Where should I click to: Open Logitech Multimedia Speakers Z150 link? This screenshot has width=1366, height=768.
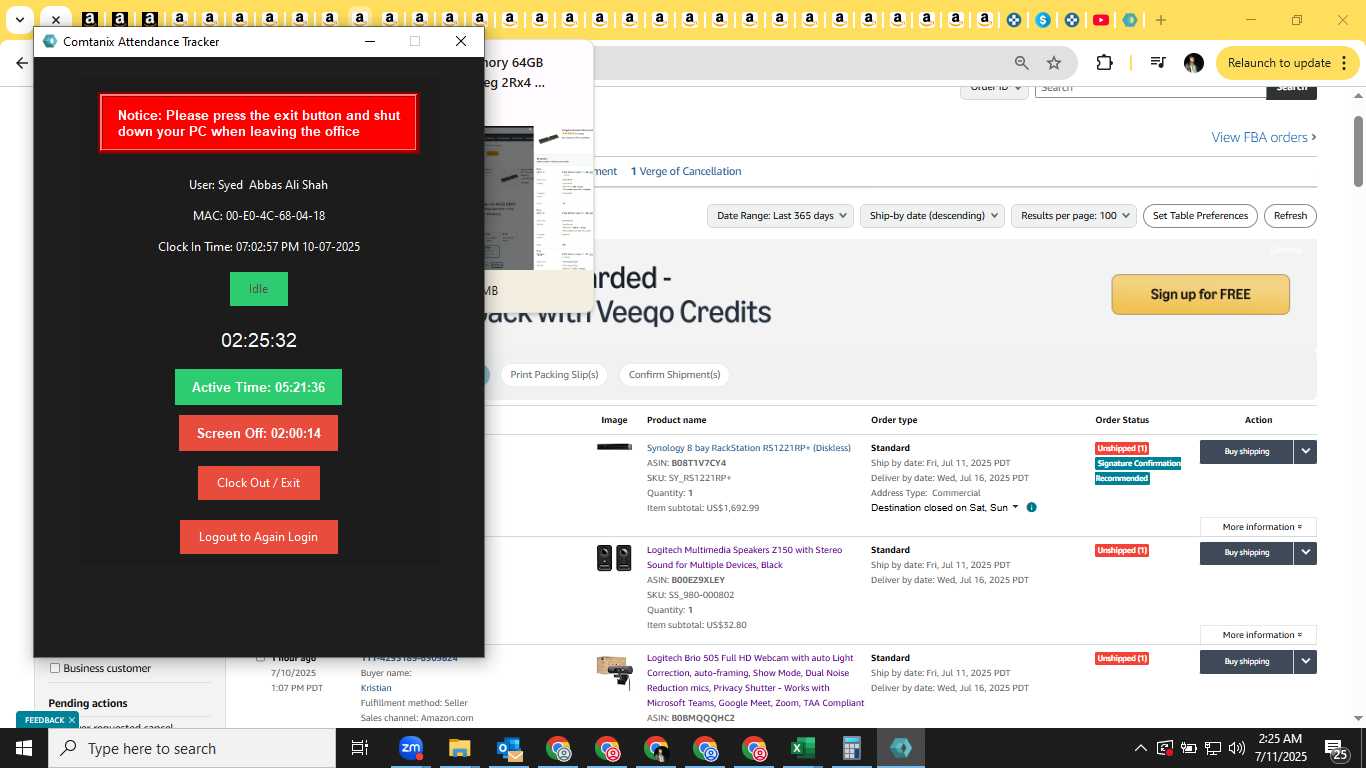[745, 557]
